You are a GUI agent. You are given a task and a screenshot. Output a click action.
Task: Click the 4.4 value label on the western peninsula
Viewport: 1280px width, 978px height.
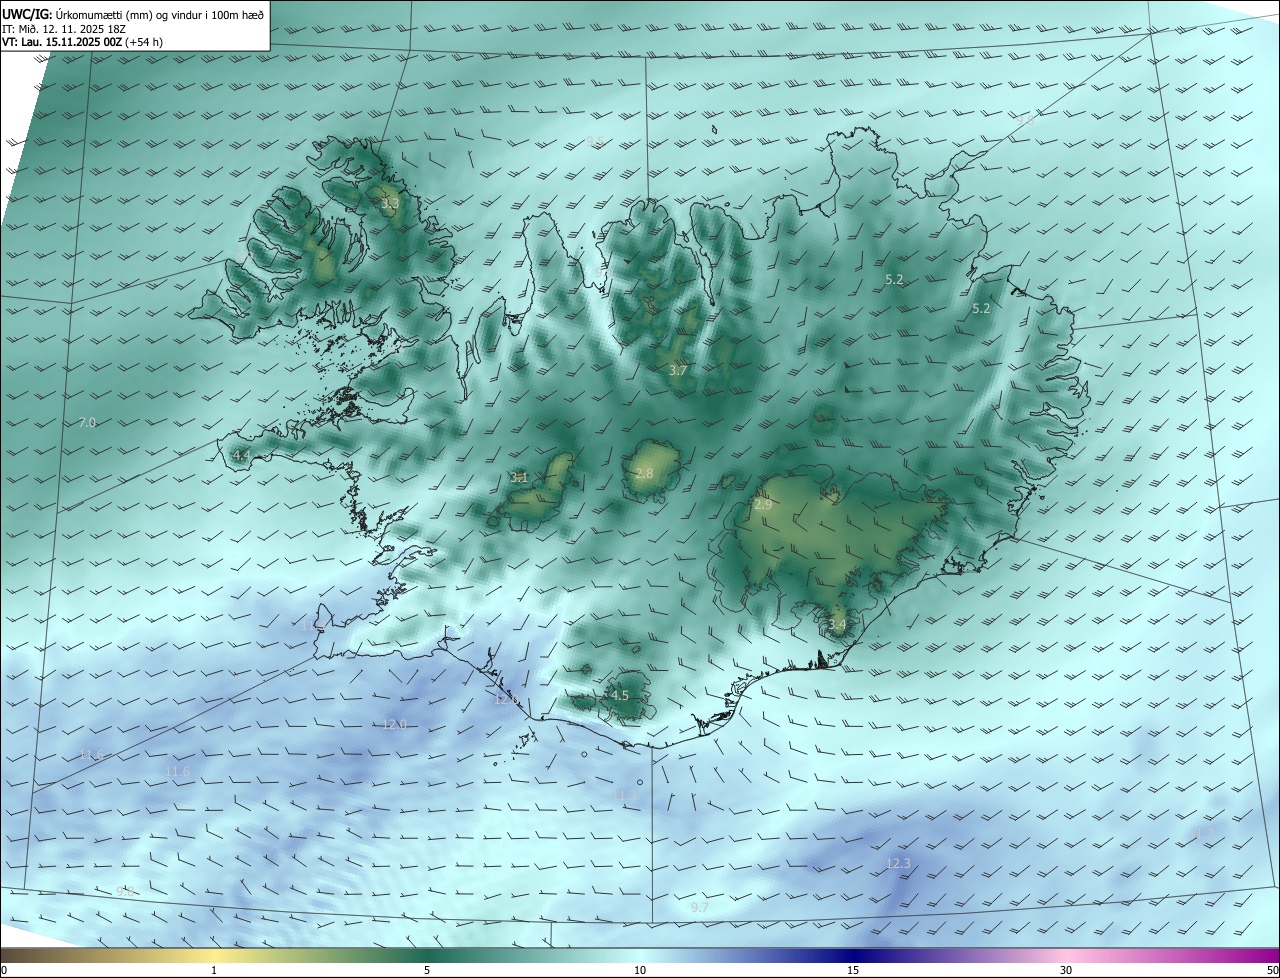click(241, 456)
